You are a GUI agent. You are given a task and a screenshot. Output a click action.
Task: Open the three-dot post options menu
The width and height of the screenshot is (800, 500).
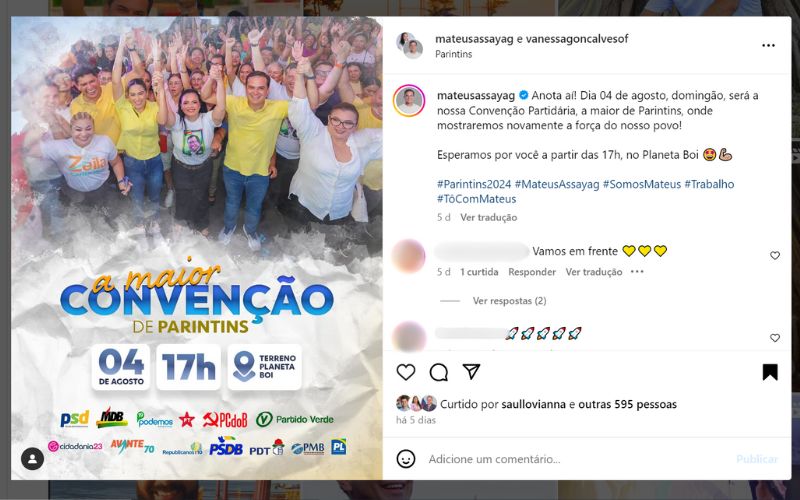(x=768, y=45)
